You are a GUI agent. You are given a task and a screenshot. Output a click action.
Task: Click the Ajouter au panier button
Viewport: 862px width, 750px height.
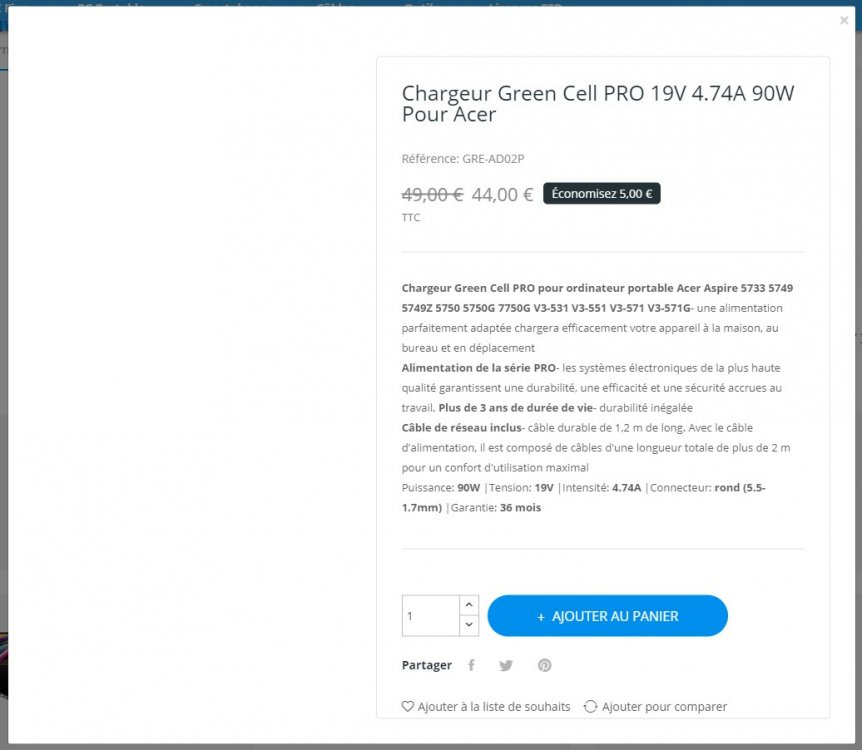607,616
